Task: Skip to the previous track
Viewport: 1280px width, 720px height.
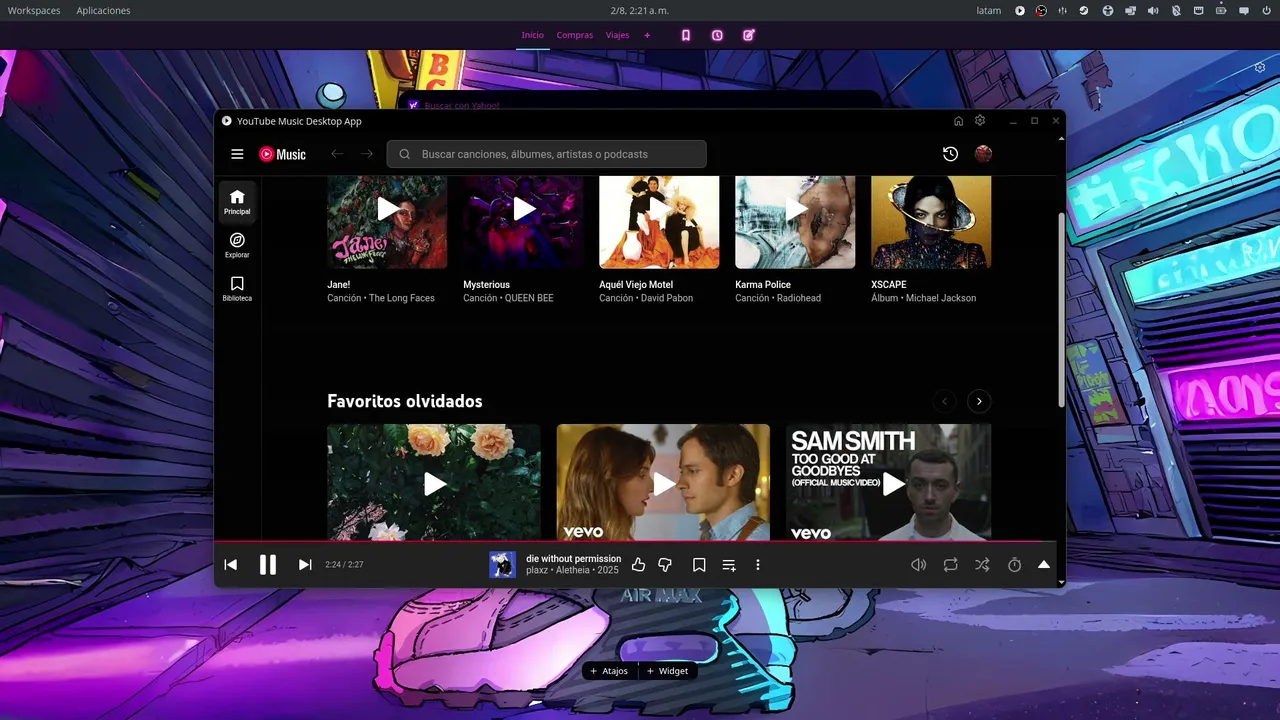Action: click(x=231, y=565)
